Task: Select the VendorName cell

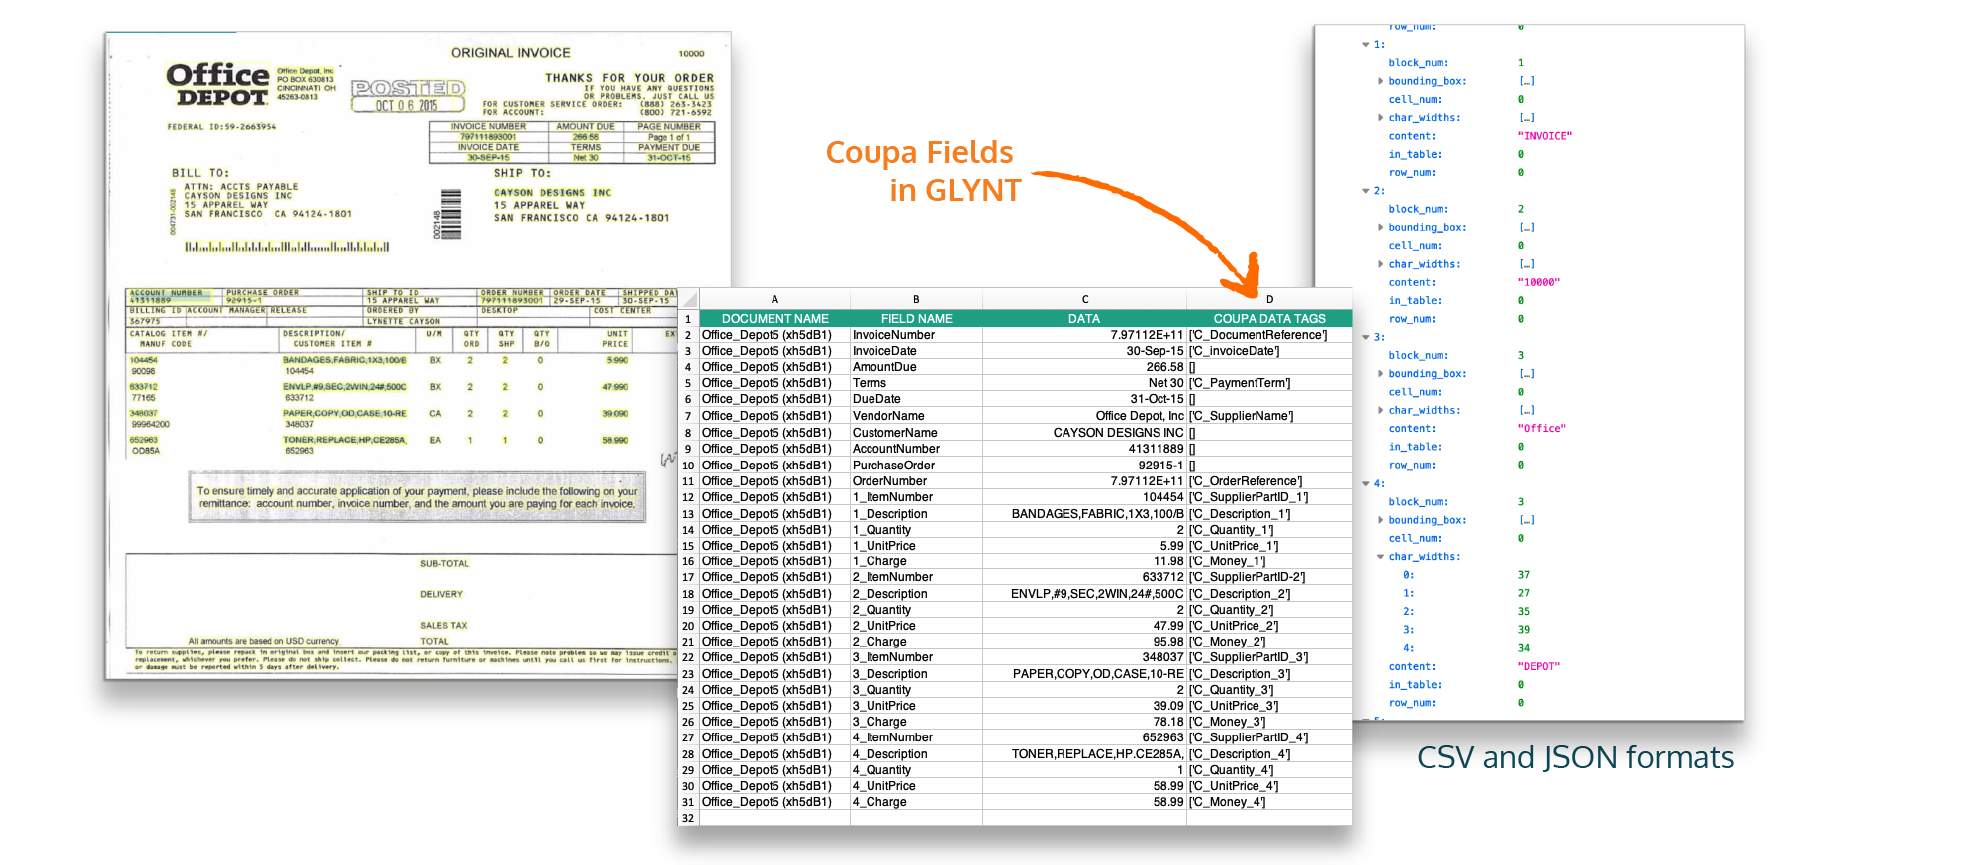Action: point(888,416)
